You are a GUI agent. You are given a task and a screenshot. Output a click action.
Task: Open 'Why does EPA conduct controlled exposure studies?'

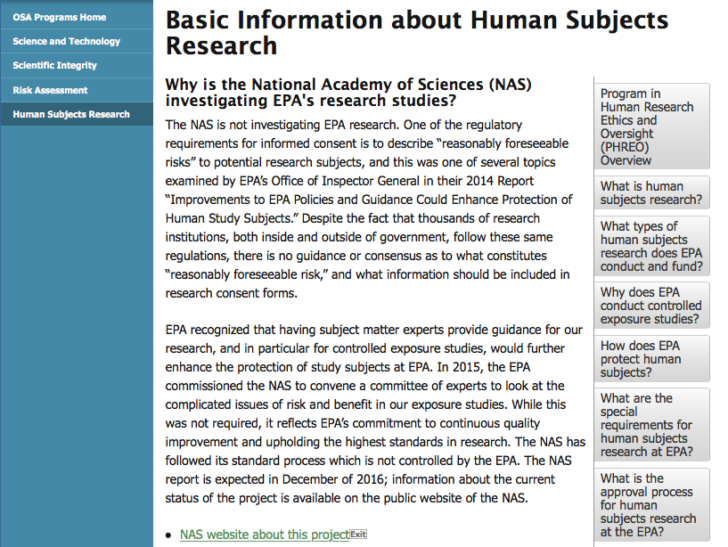click(652, 306)
